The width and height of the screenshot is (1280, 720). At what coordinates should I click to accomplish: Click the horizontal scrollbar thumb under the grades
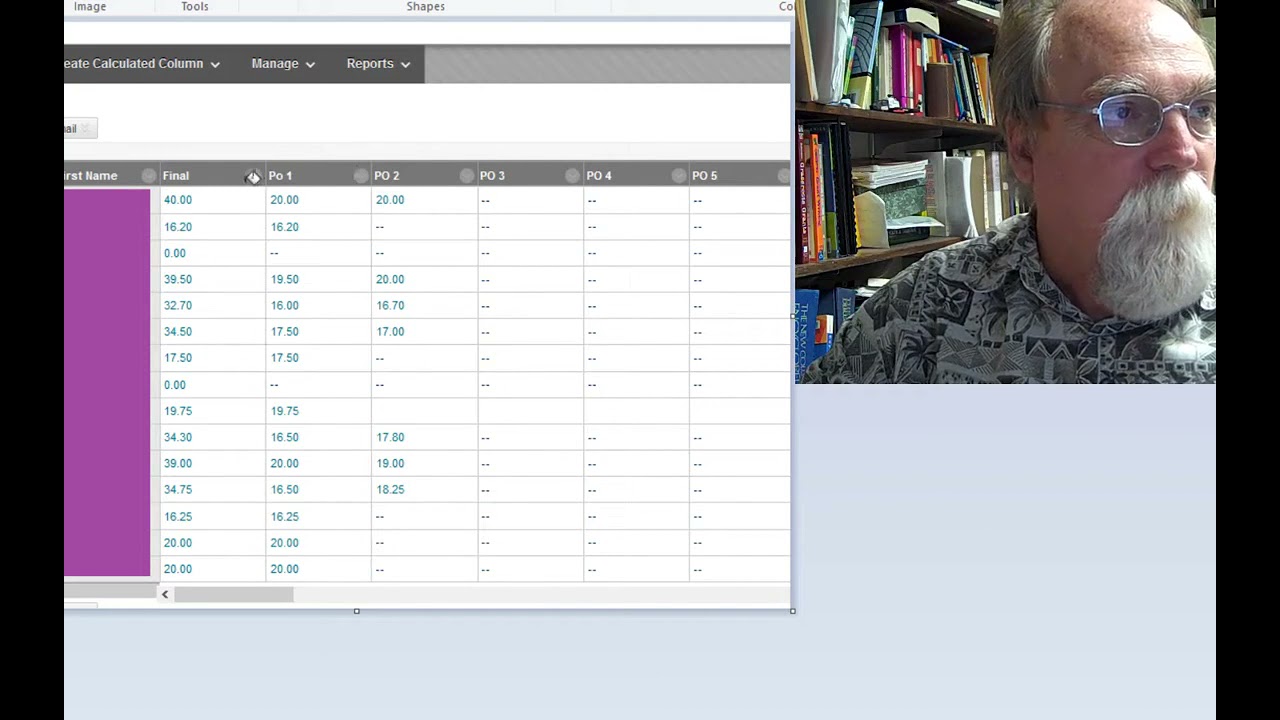click(x=234, y=595)
